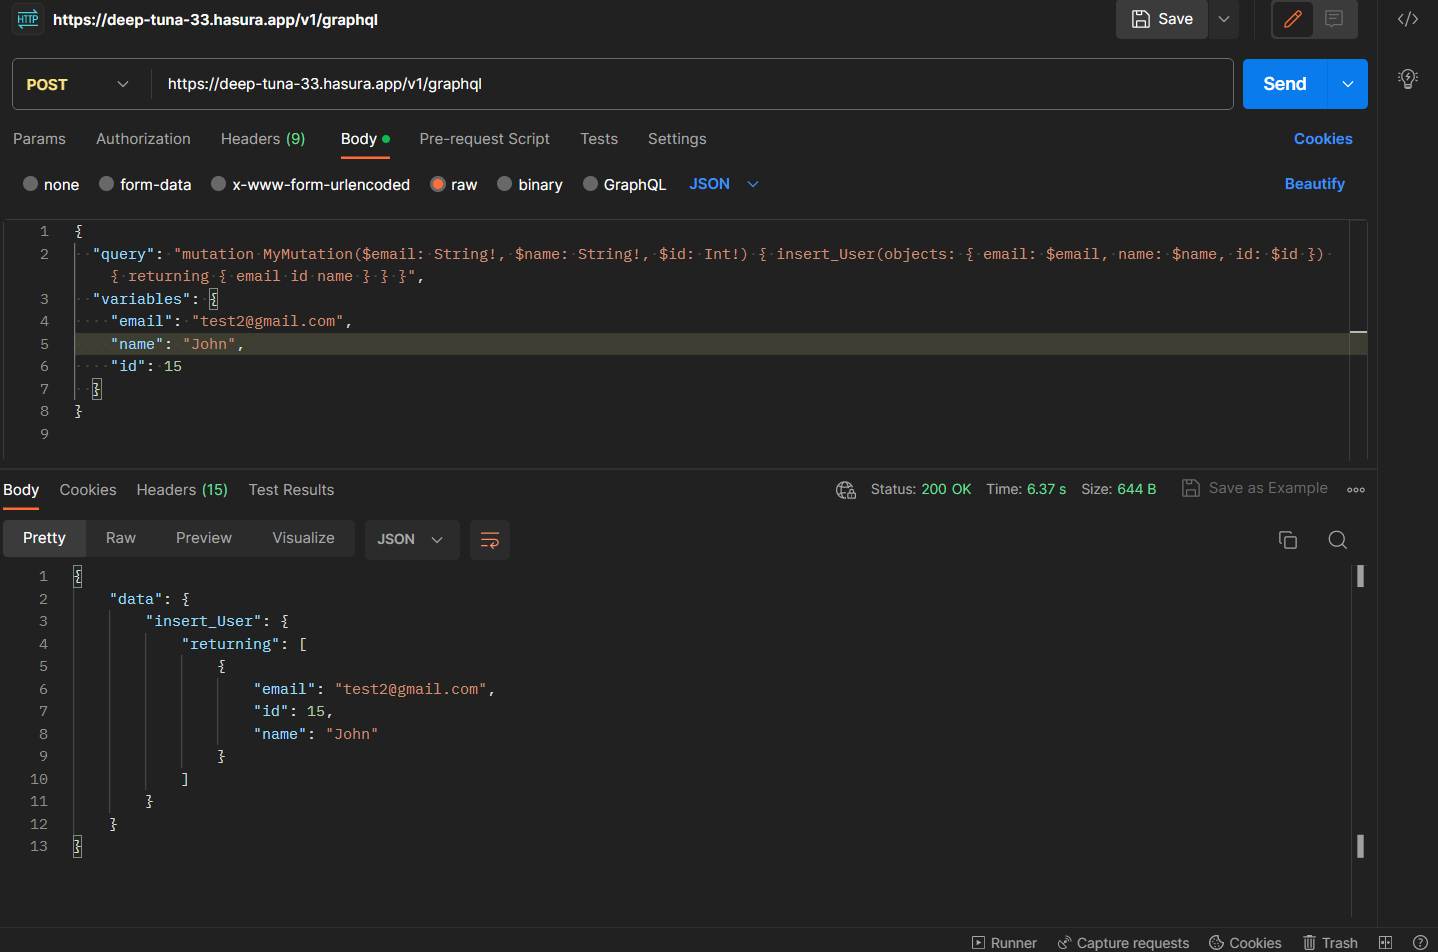The width and height of the screenshot is (1438, 952).
Task: Toggle the two-pane layout icon
Action: point(1385,943)
